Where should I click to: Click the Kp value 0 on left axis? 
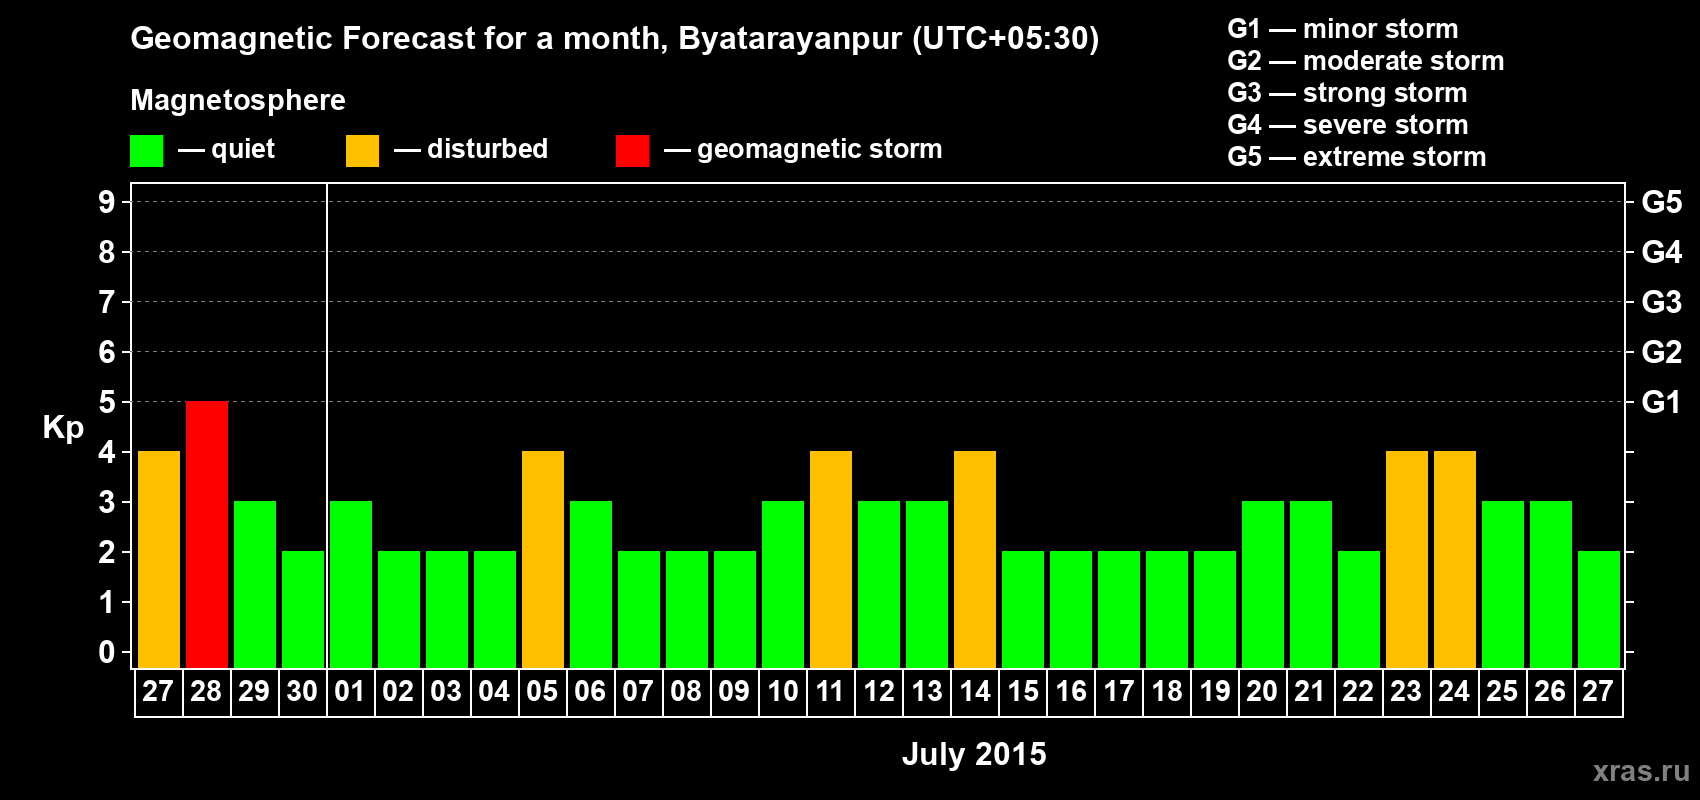[107, 652]
